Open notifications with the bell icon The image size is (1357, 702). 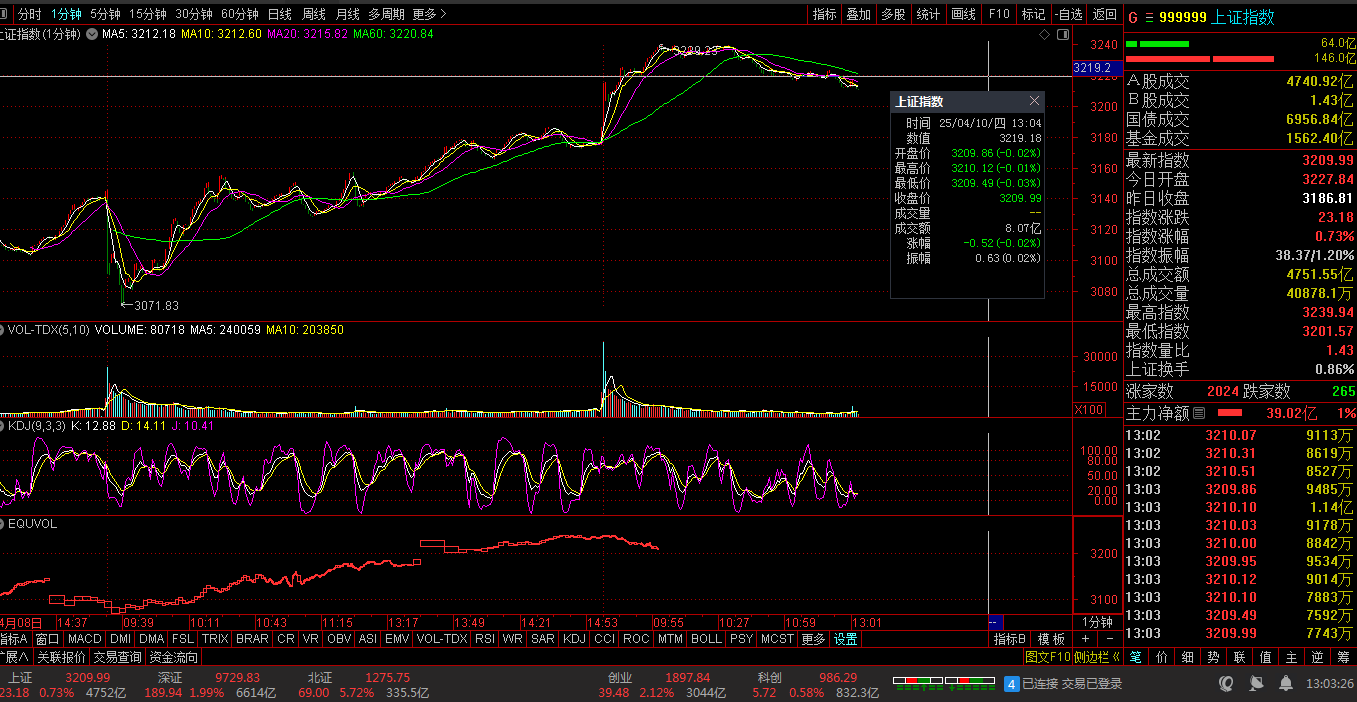1285,684
